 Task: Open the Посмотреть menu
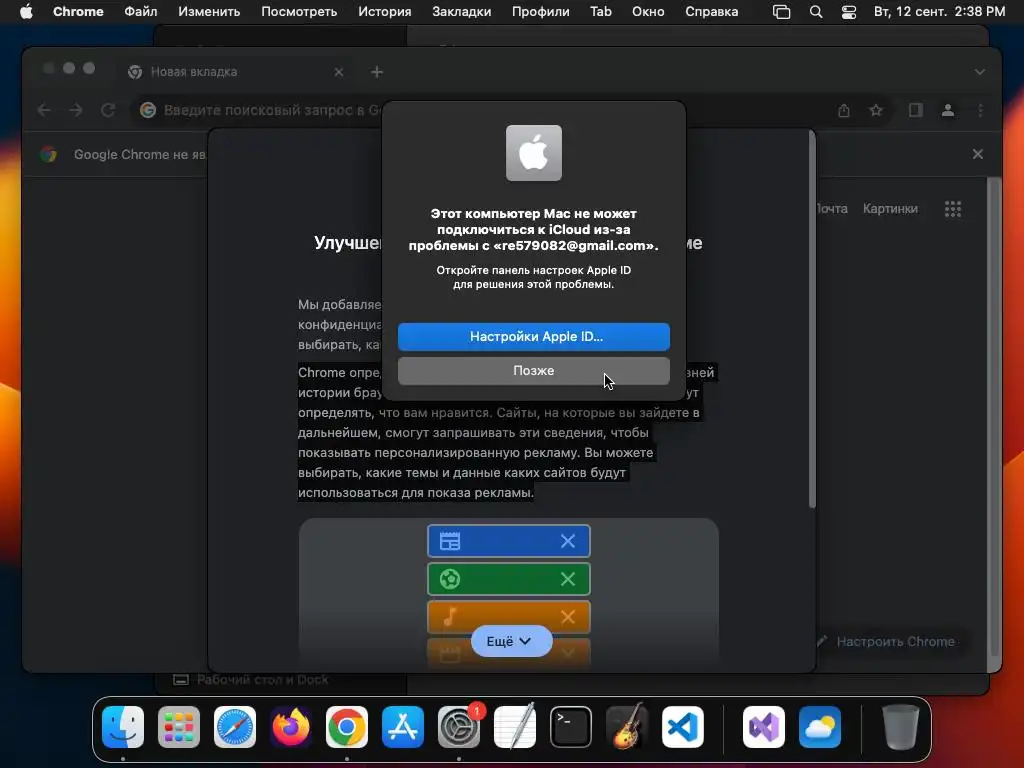[x=299, y=11]
